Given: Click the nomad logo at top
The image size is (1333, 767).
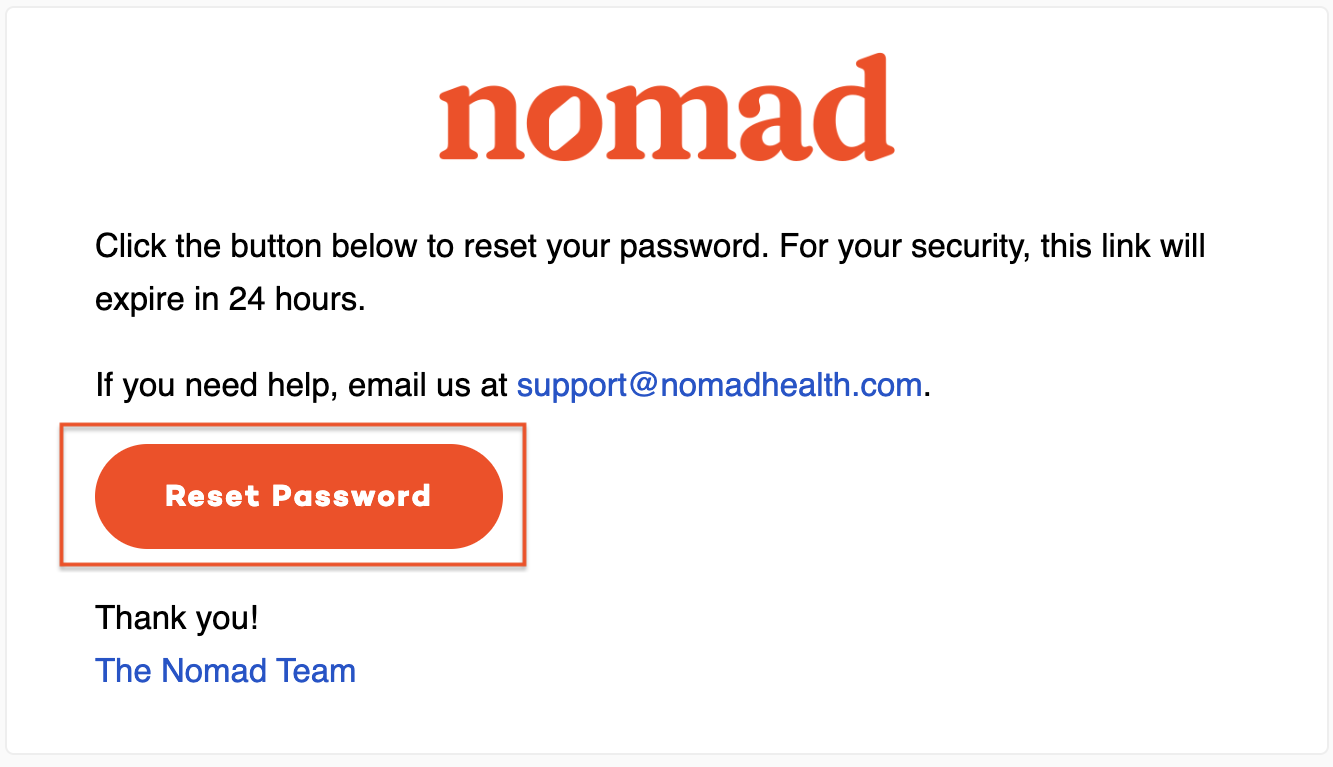Looking at the screenshot, I should [666, 108].
